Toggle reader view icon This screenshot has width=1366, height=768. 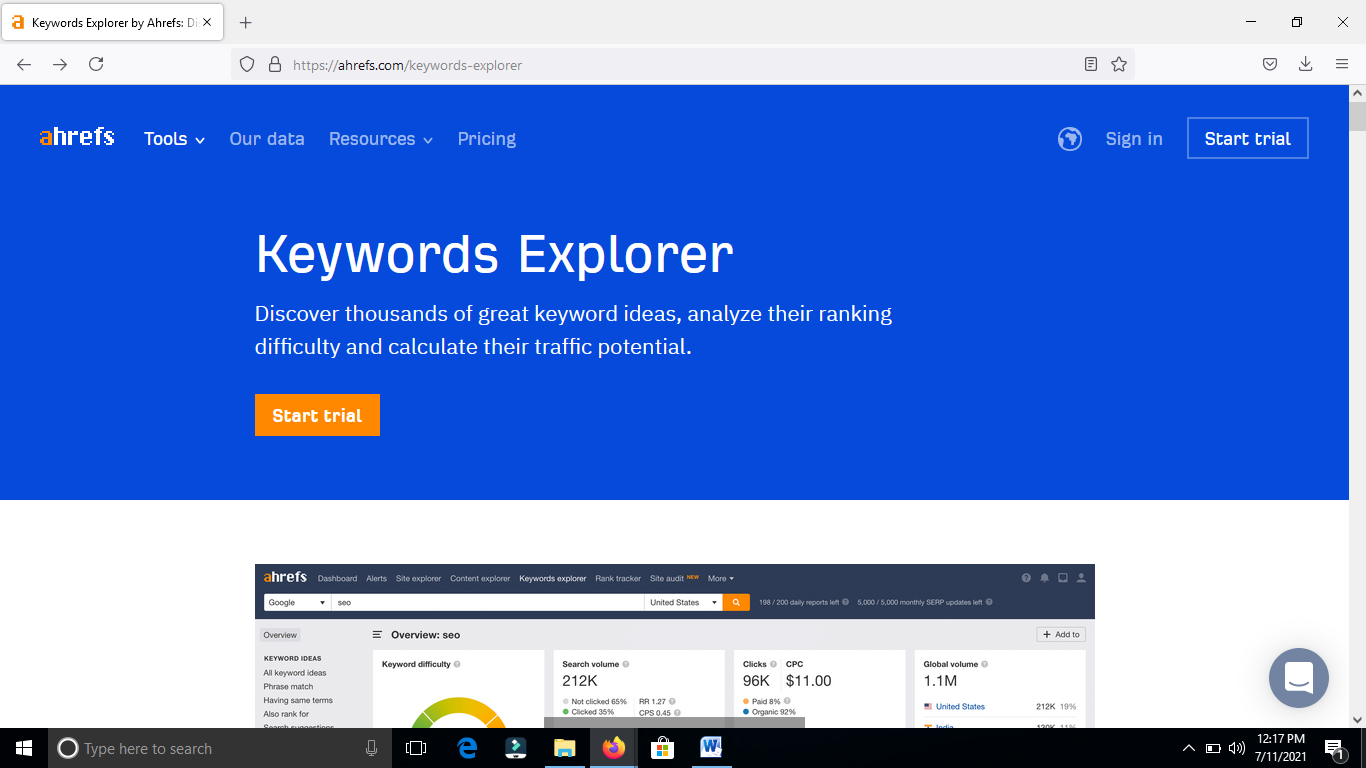click(x=1091, y=64)
